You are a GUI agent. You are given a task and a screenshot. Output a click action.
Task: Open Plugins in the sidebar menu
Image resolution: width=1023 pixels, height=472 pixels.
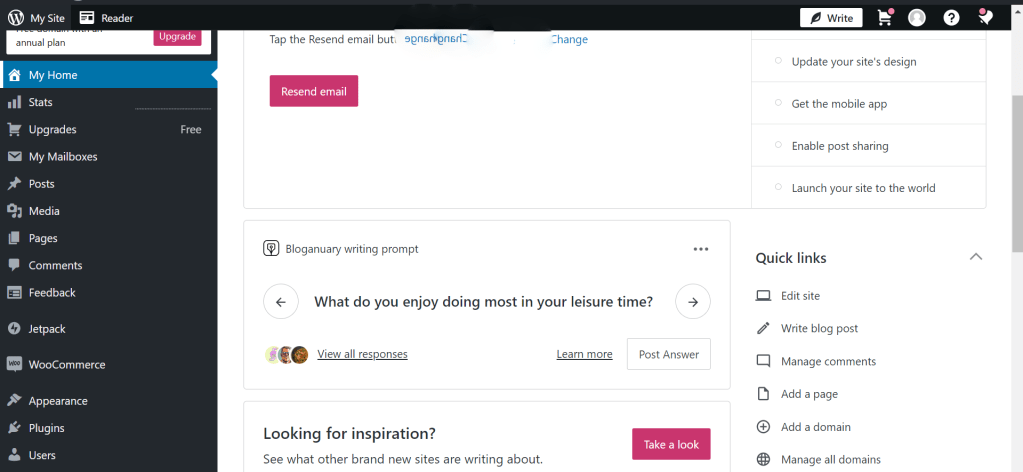pos(46,428)
